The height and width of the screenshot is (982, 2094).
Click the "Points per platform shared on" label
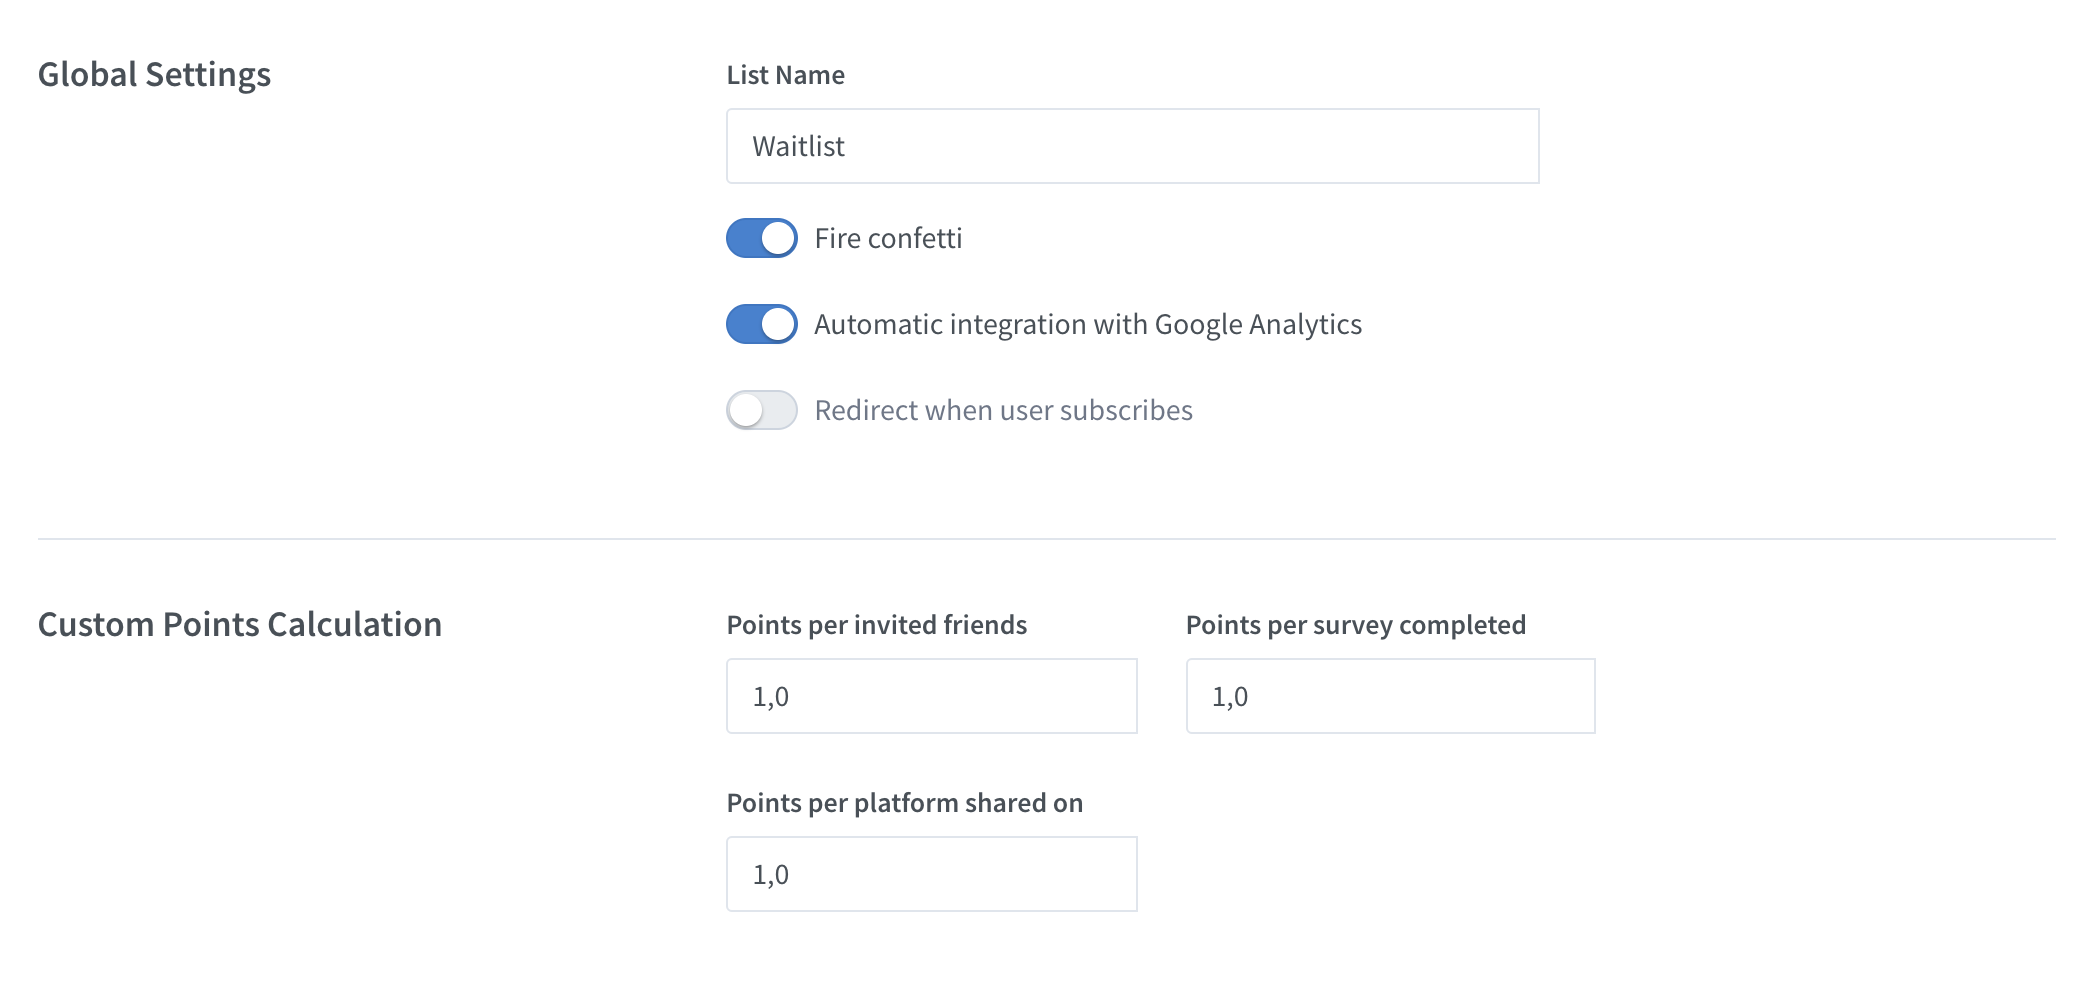pos(905,803)
